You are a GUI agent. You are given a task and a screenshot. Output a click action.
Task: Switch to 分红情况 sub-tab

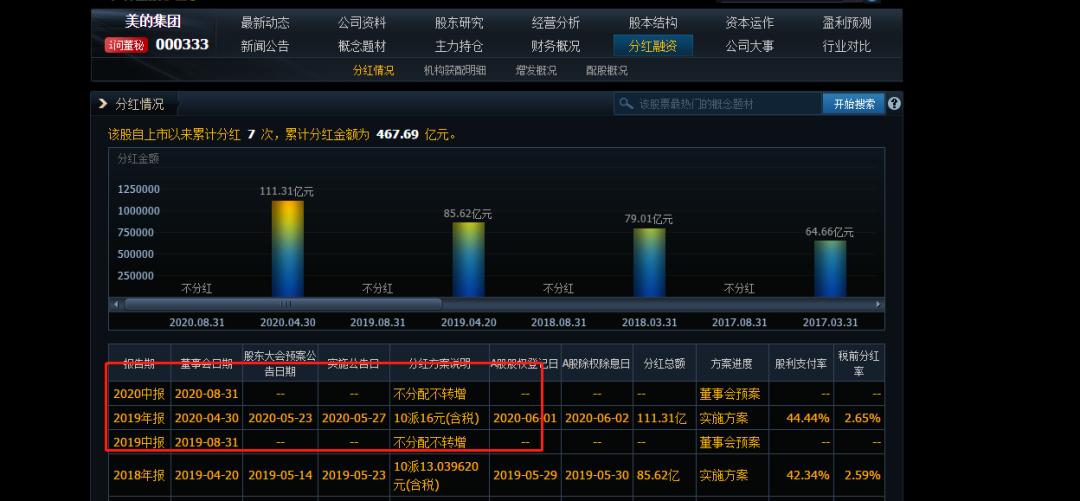coord(373,70)
